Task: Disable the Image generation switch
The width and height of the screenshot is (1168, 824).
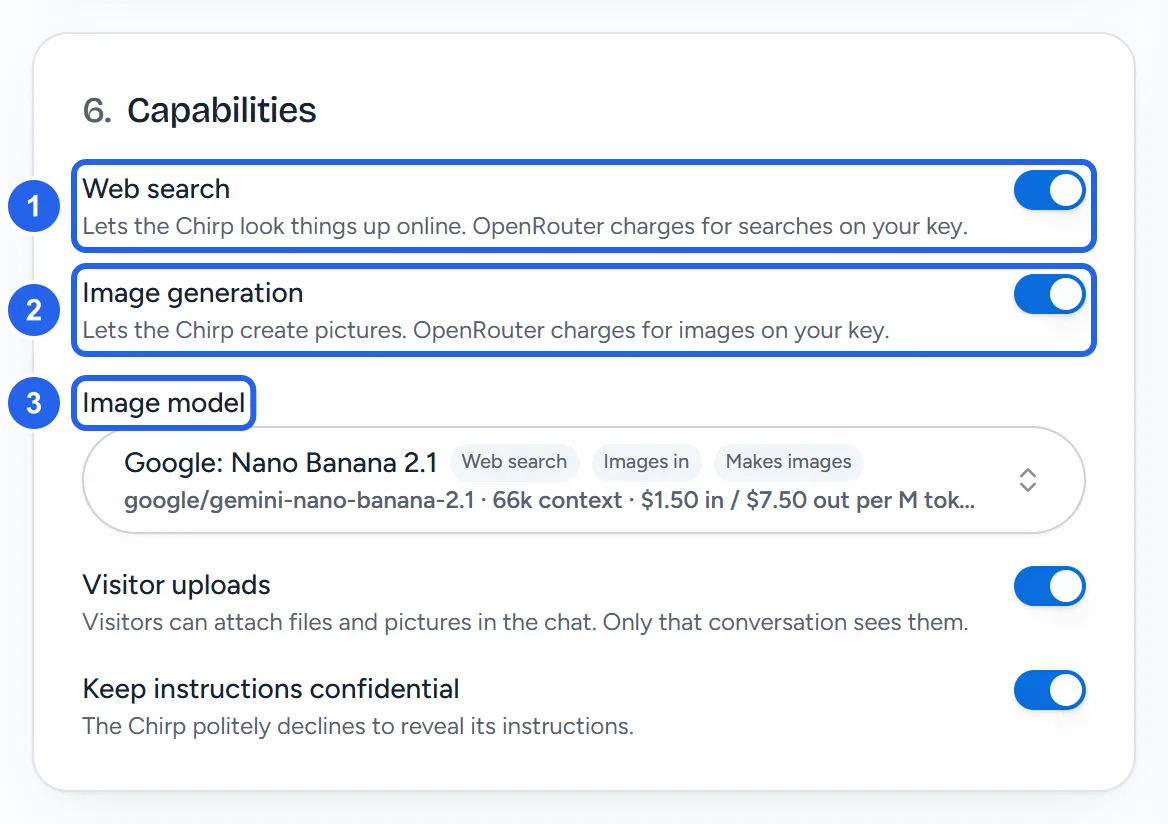Action: pyautogui.click(x=1049, y=294)
